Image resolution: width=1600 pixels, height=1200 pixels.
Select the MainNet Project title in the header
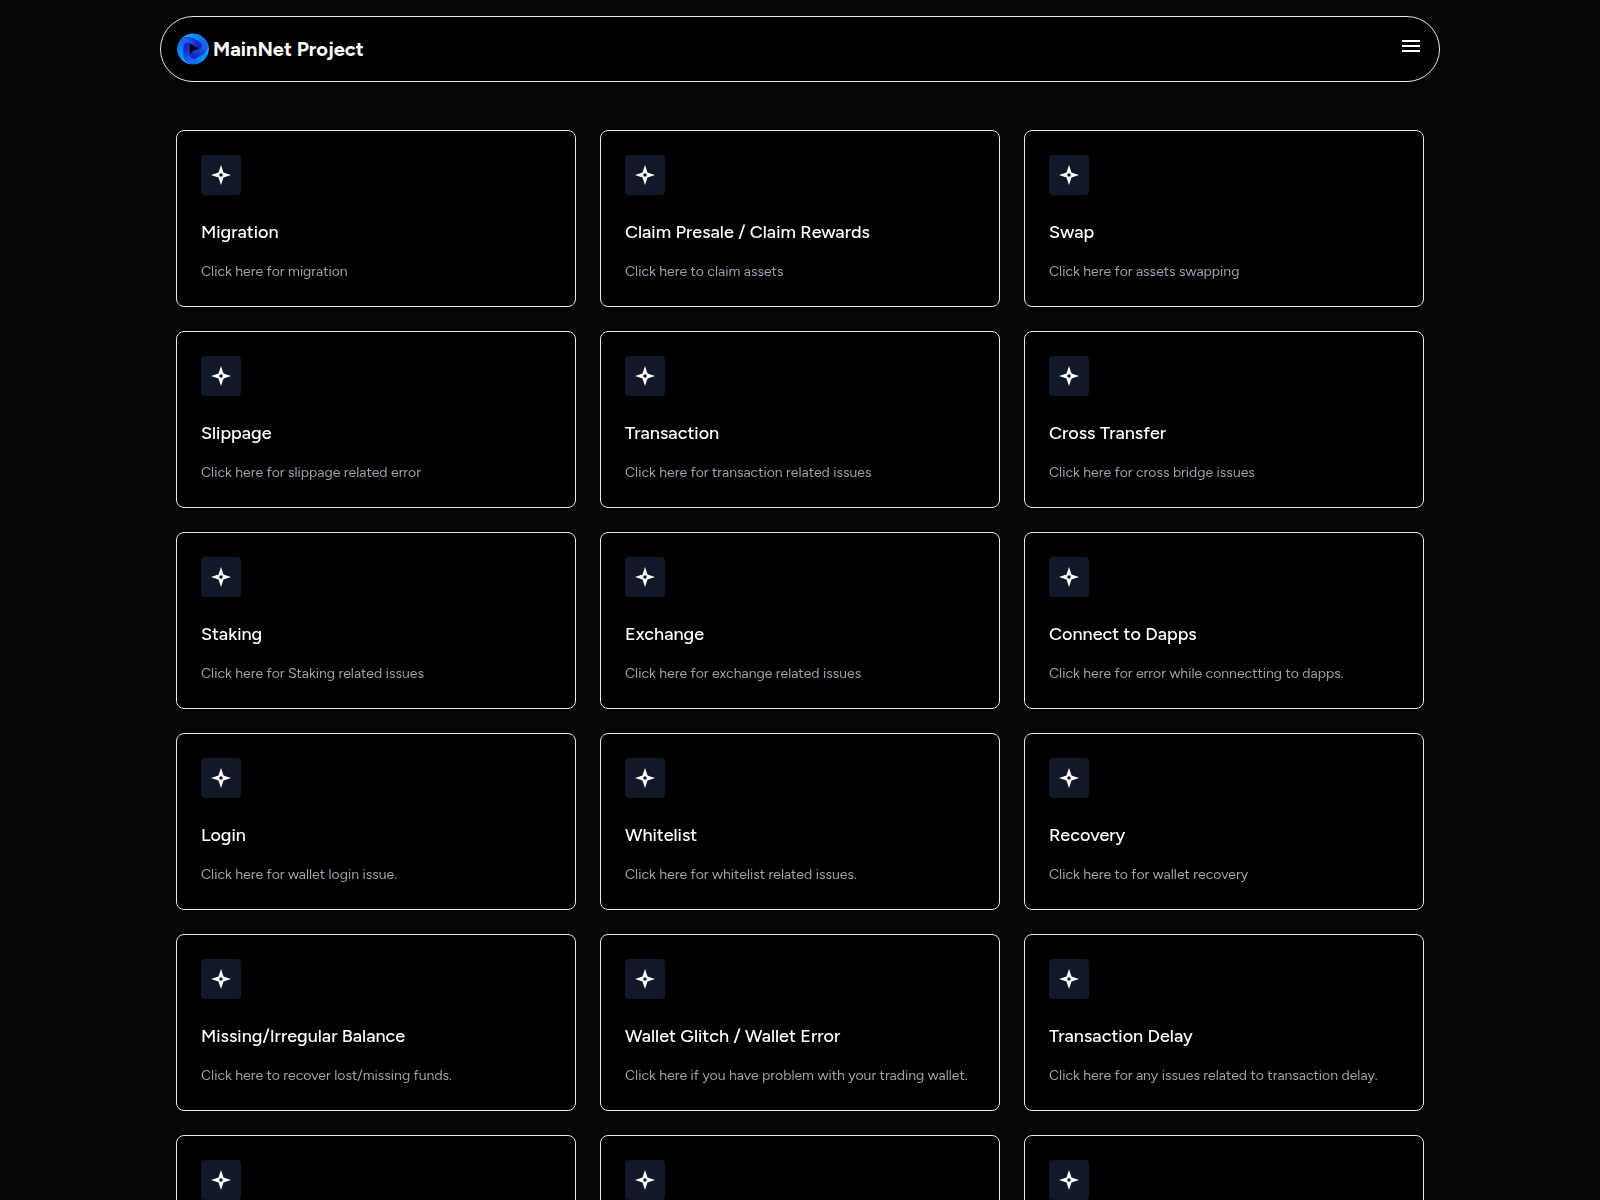tap(288, 49)
